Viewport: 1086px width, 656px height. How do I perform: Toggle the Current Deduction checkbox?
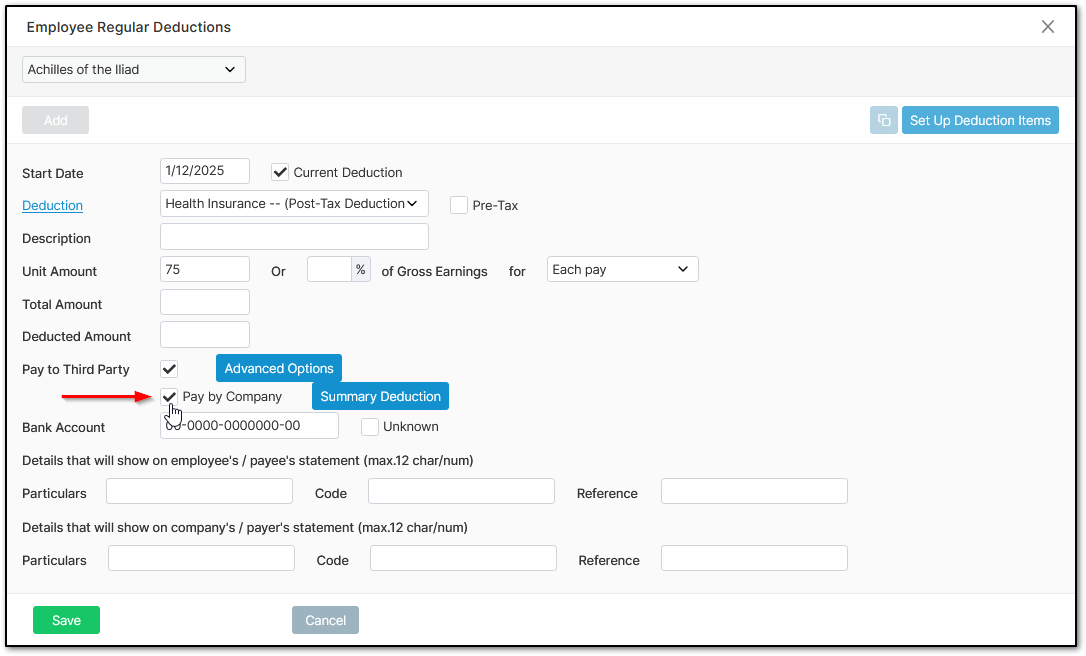tap(280, 172)
